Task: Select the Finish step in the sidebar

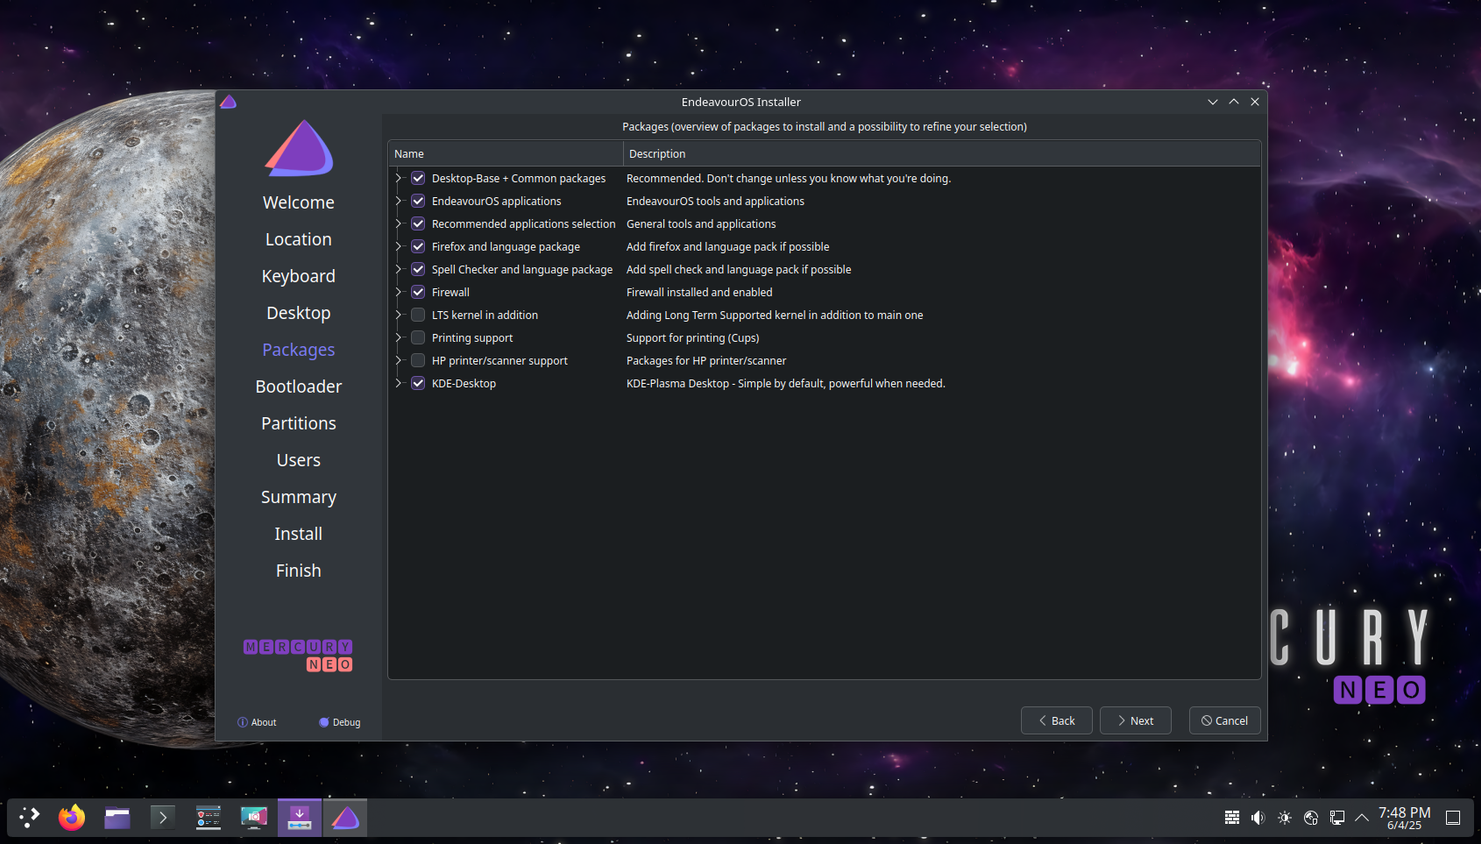Action: click(298, 571)
